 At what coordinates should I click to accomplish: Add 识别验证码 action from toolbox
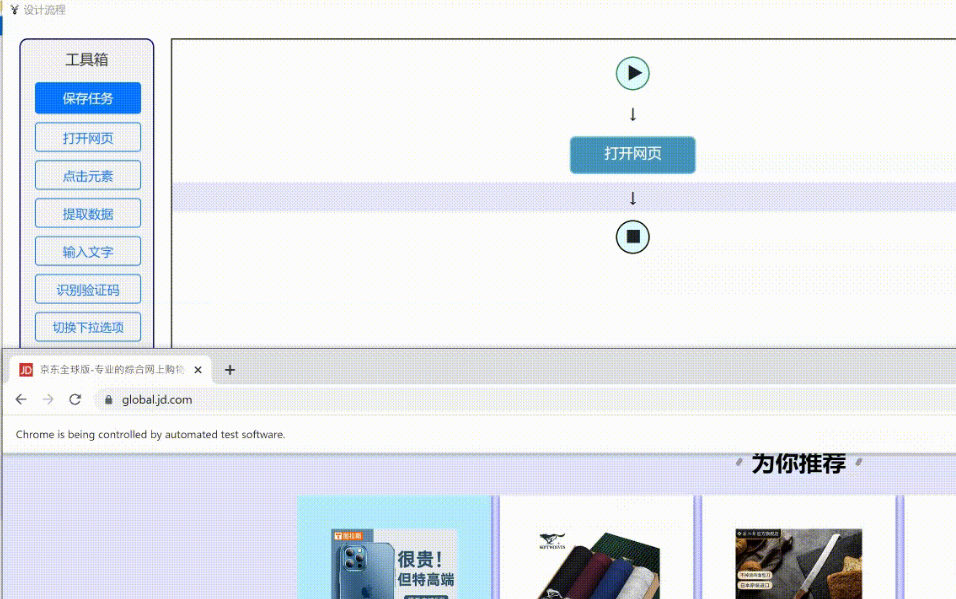point(88,289)
